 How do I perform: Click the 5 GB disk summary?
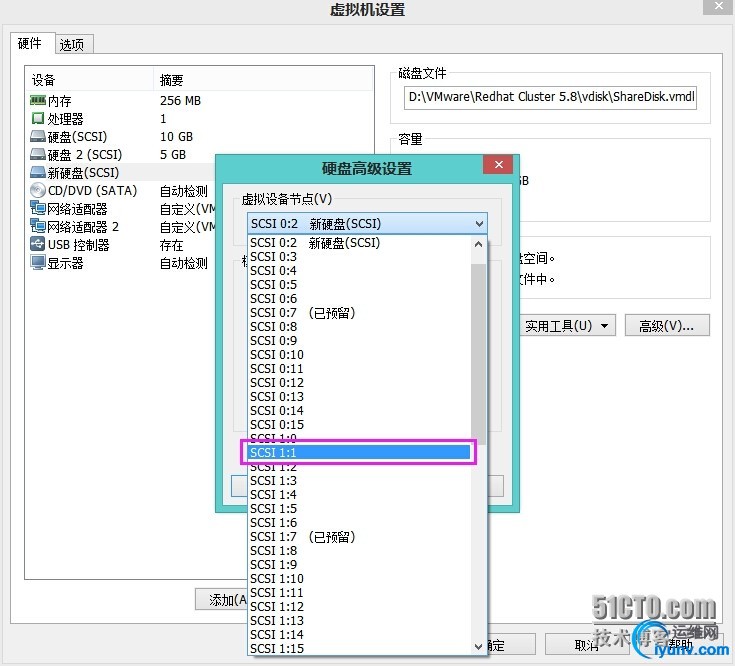coord(173,155)
